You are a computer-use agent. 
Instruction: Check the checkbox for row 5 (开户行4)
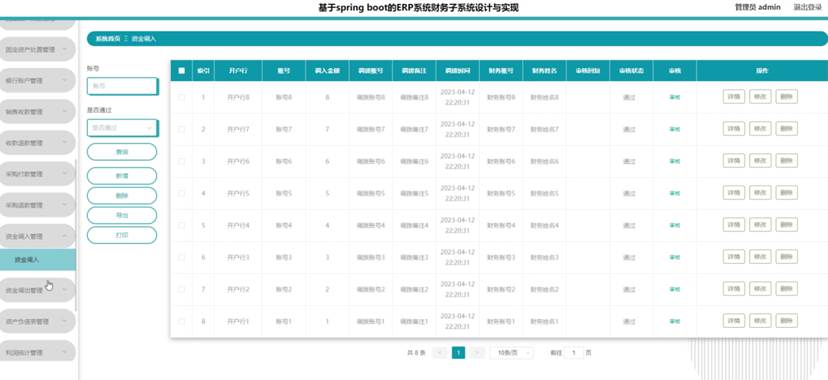182,225
